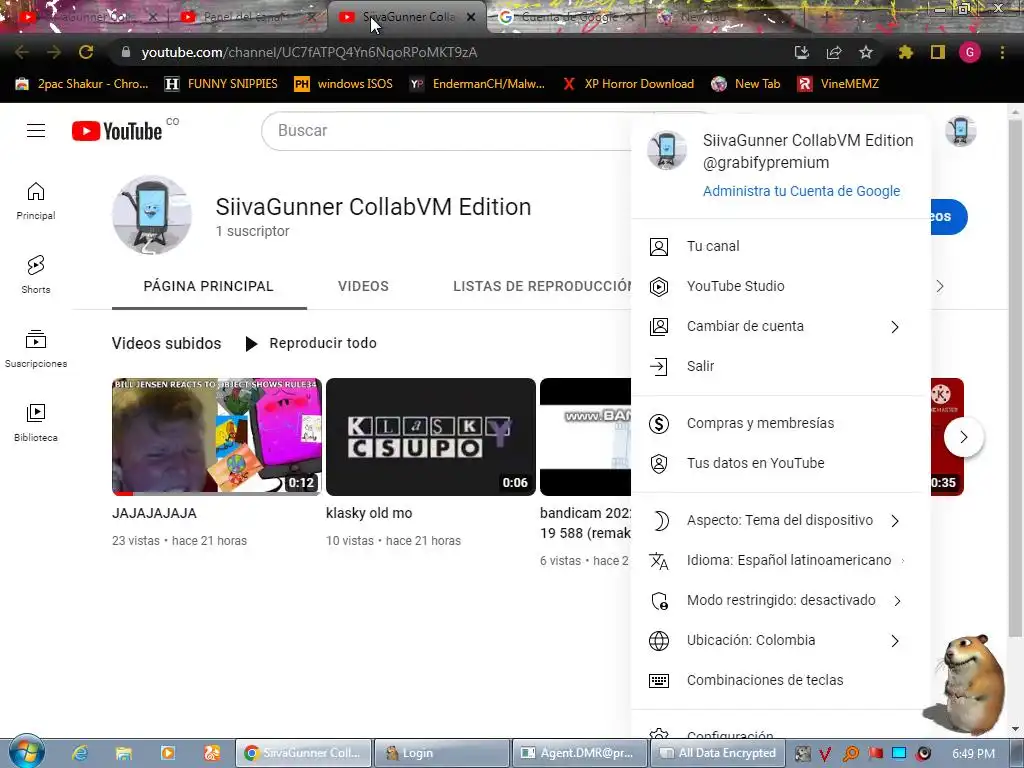Viewport: 1024px width, 768px height.
Task: Open the VineMEMZ bookmark
Action: tap(838, 84)
